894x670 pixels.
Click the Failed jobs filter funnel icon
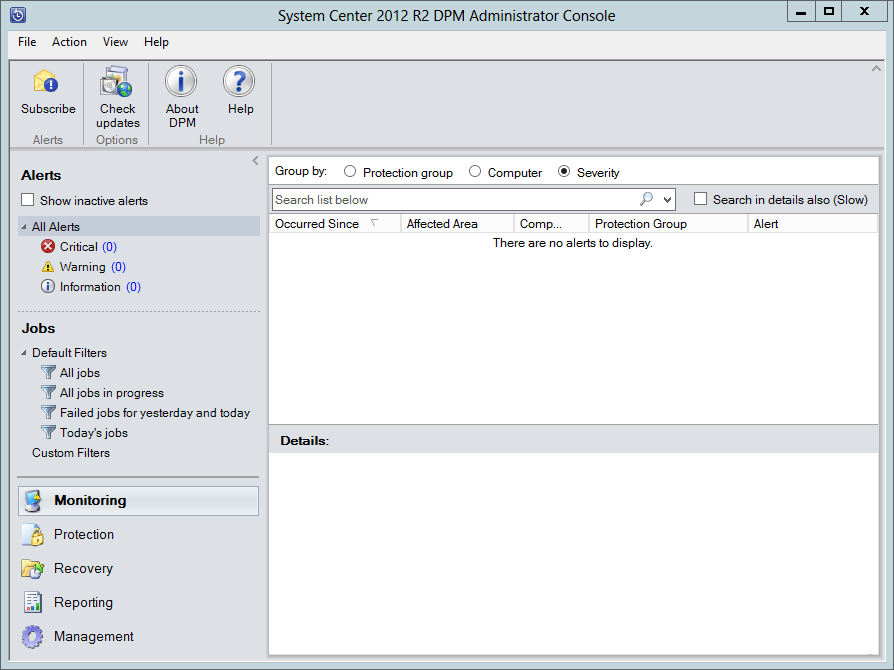[48, 412]
